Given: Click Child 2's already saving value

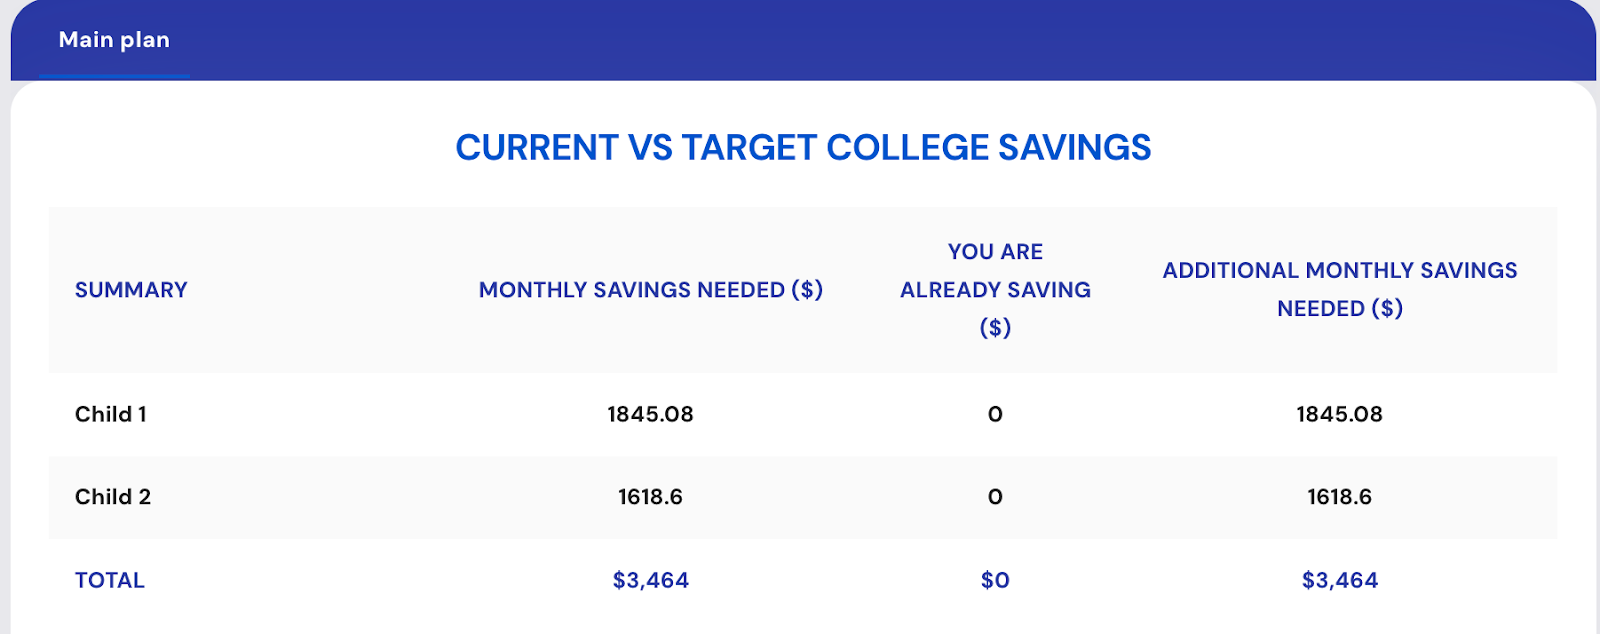Looking at the screenshot, I should point(995,497).
